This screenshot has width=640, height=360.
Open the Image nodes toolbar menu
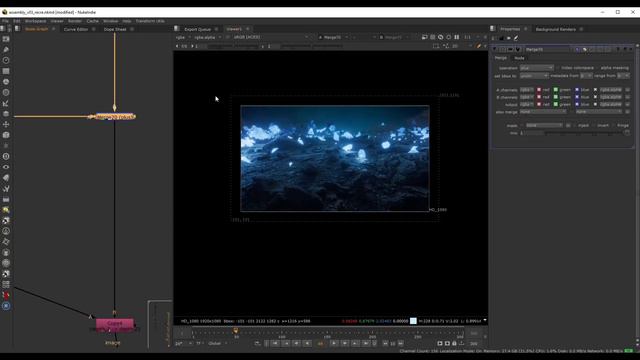click(6, 39)
